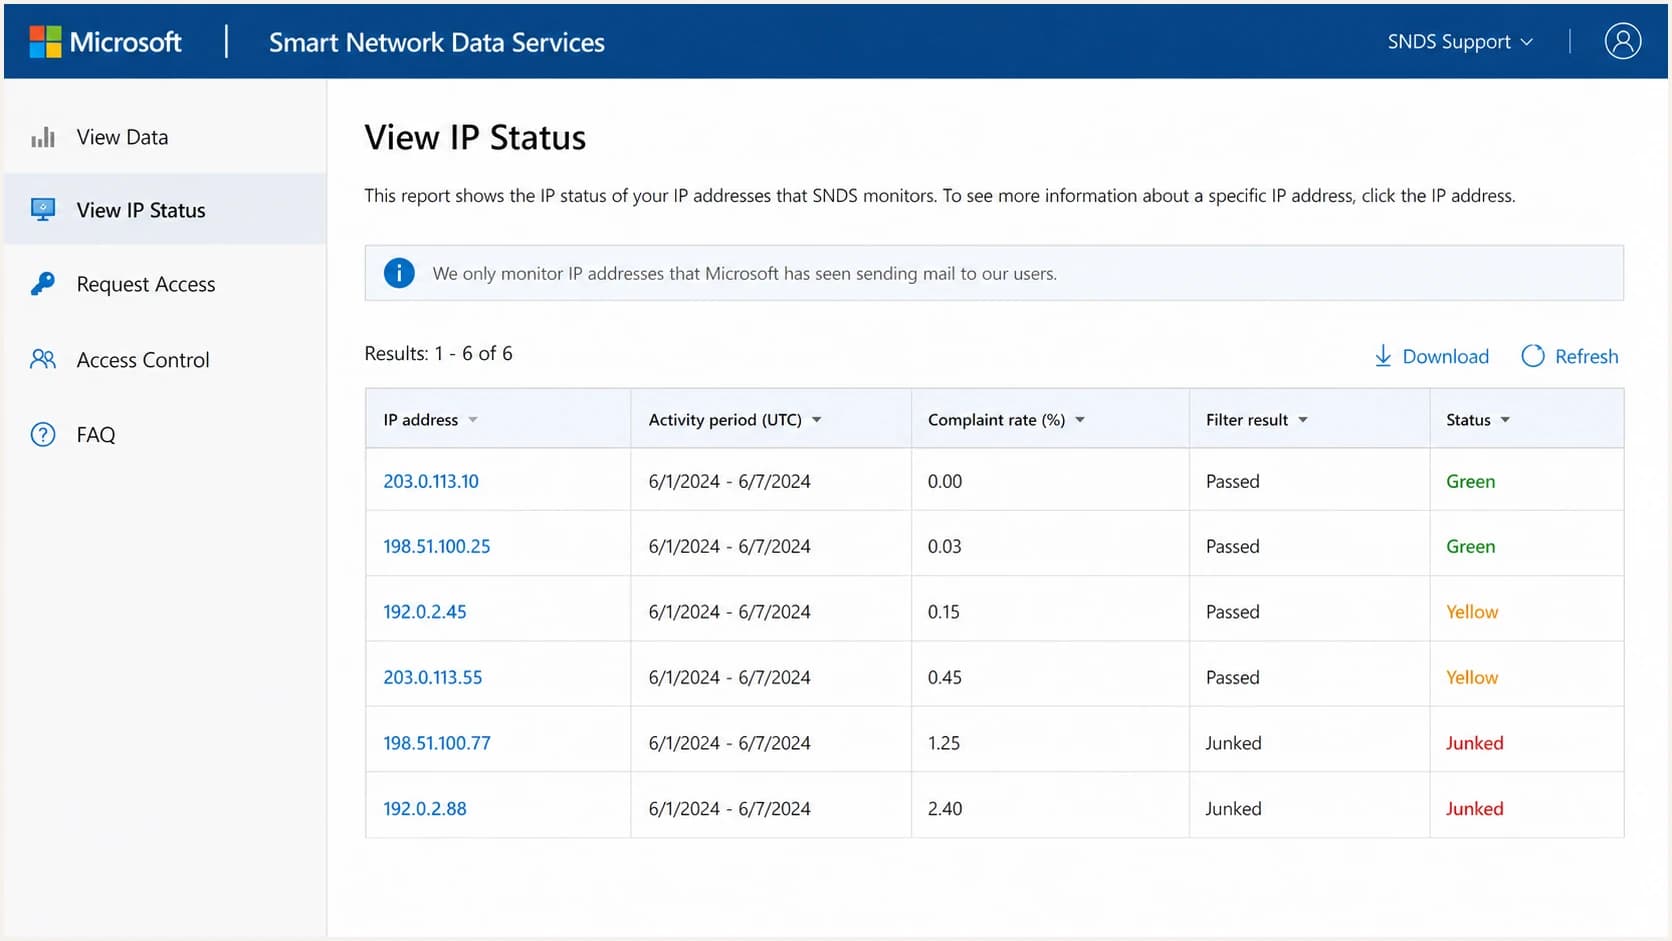Click the Microsoft wordmark text
Viewport: 1672px width, 941px height.
click(126, 42)
